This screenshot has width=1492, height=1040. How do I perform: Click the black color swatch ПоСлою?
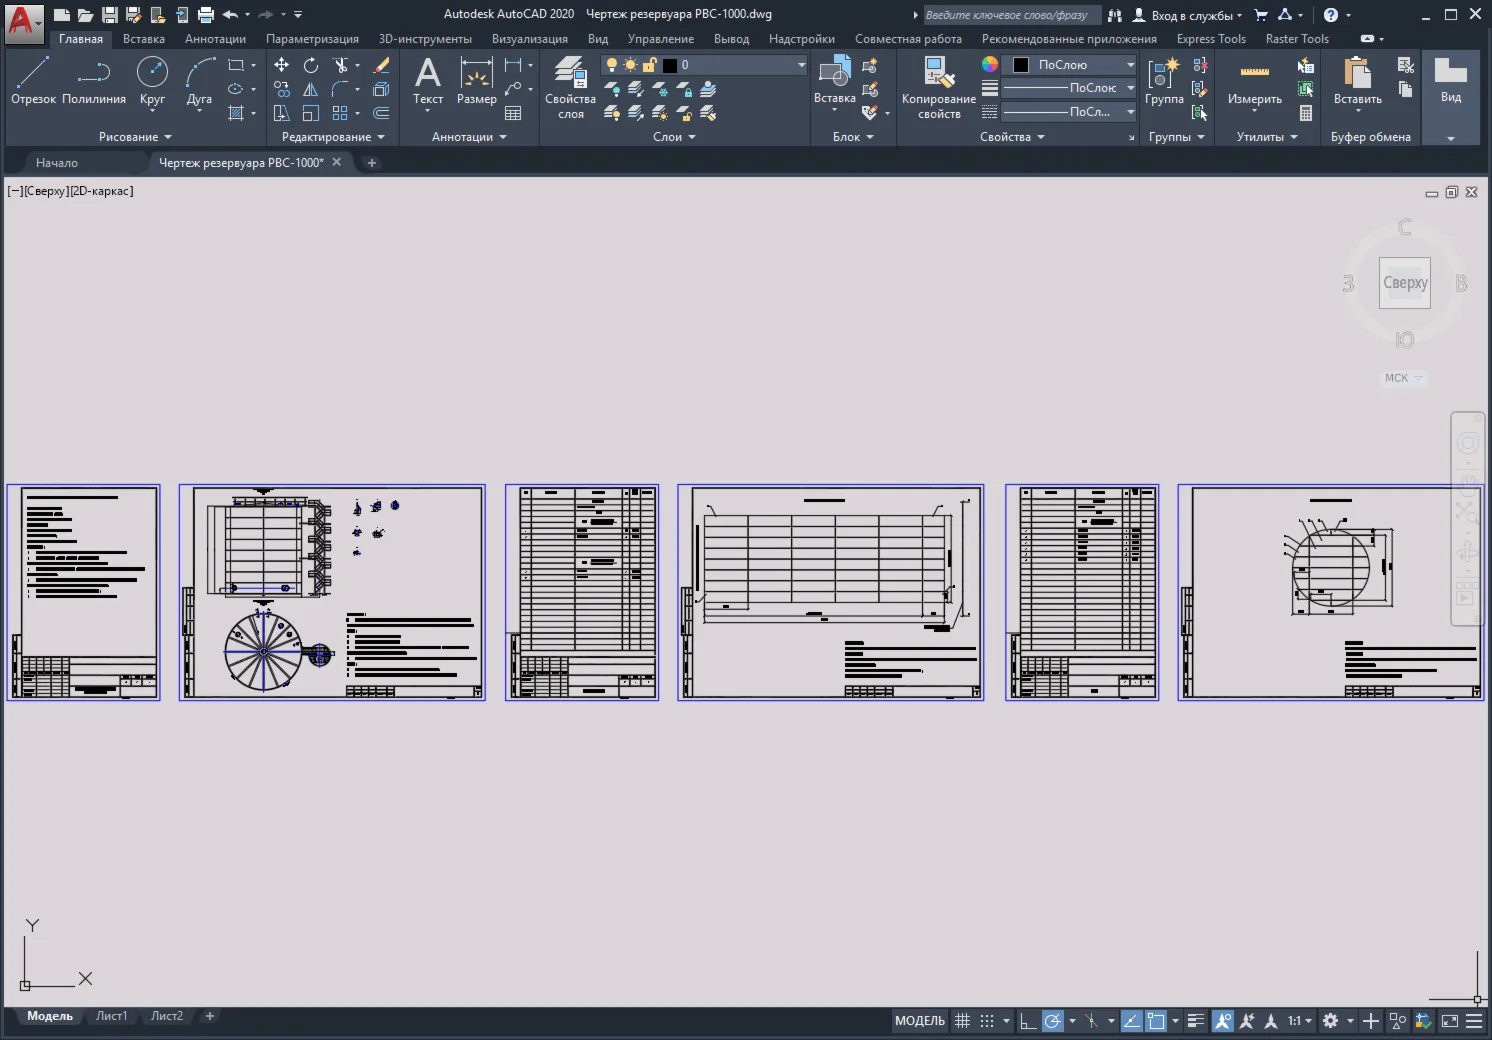[1021, 65]
